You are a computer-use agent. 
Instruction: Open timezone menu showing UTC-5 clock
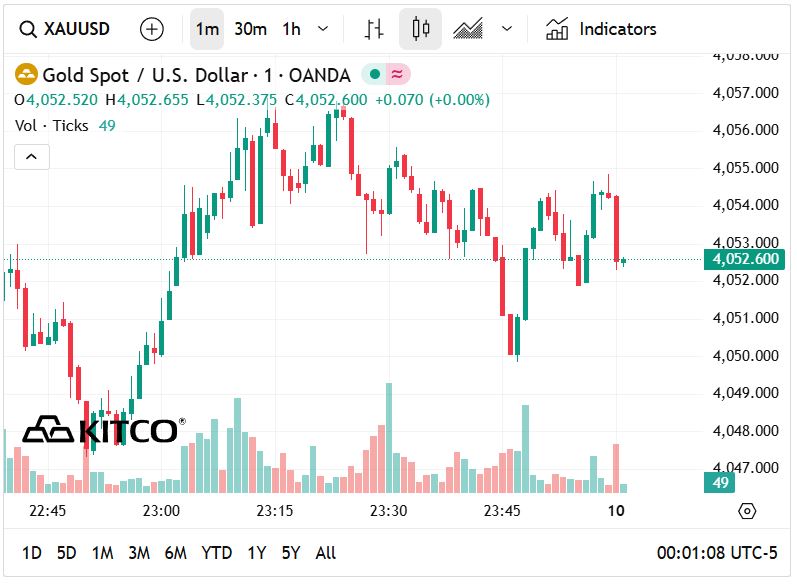716,553
